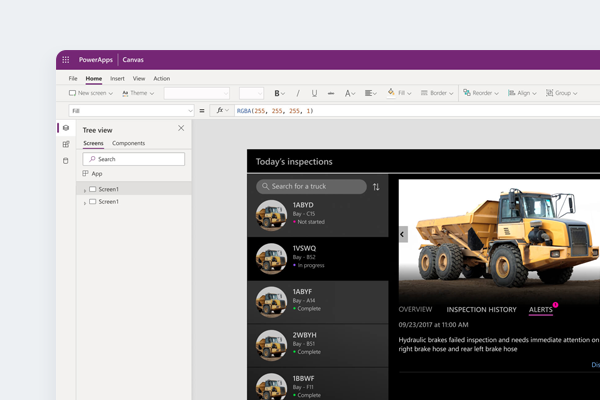Open the OVERVIEW tab
Viewport: 600px width, 400px height.
[415, 309]
